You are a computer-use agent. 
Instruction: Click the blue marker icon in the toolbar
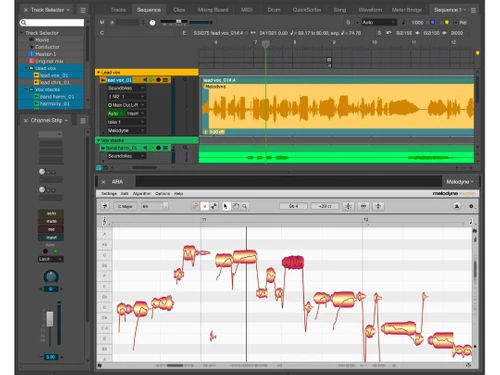pos(433,22)
